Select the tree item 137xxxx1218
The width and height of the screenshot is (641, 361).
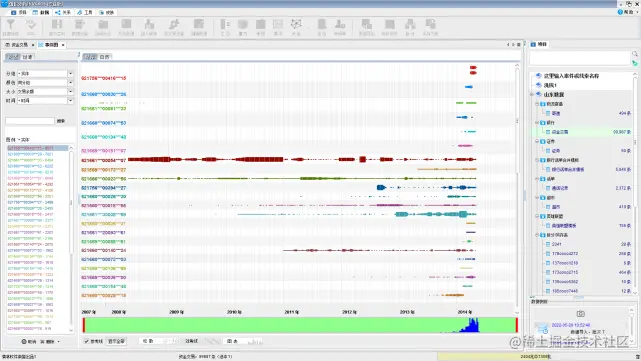click(565, 263)
